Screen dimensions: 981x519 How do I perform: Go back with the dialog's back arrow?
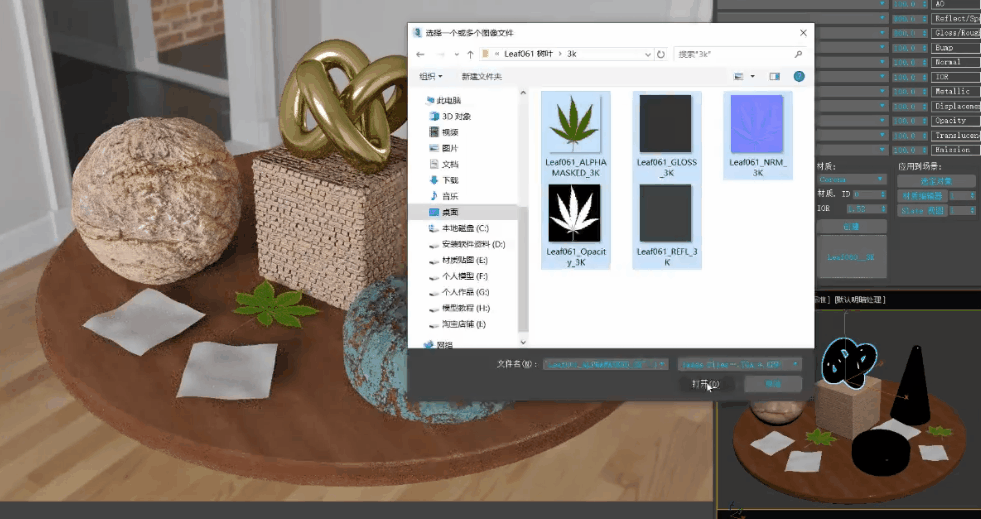click(420, 54)
